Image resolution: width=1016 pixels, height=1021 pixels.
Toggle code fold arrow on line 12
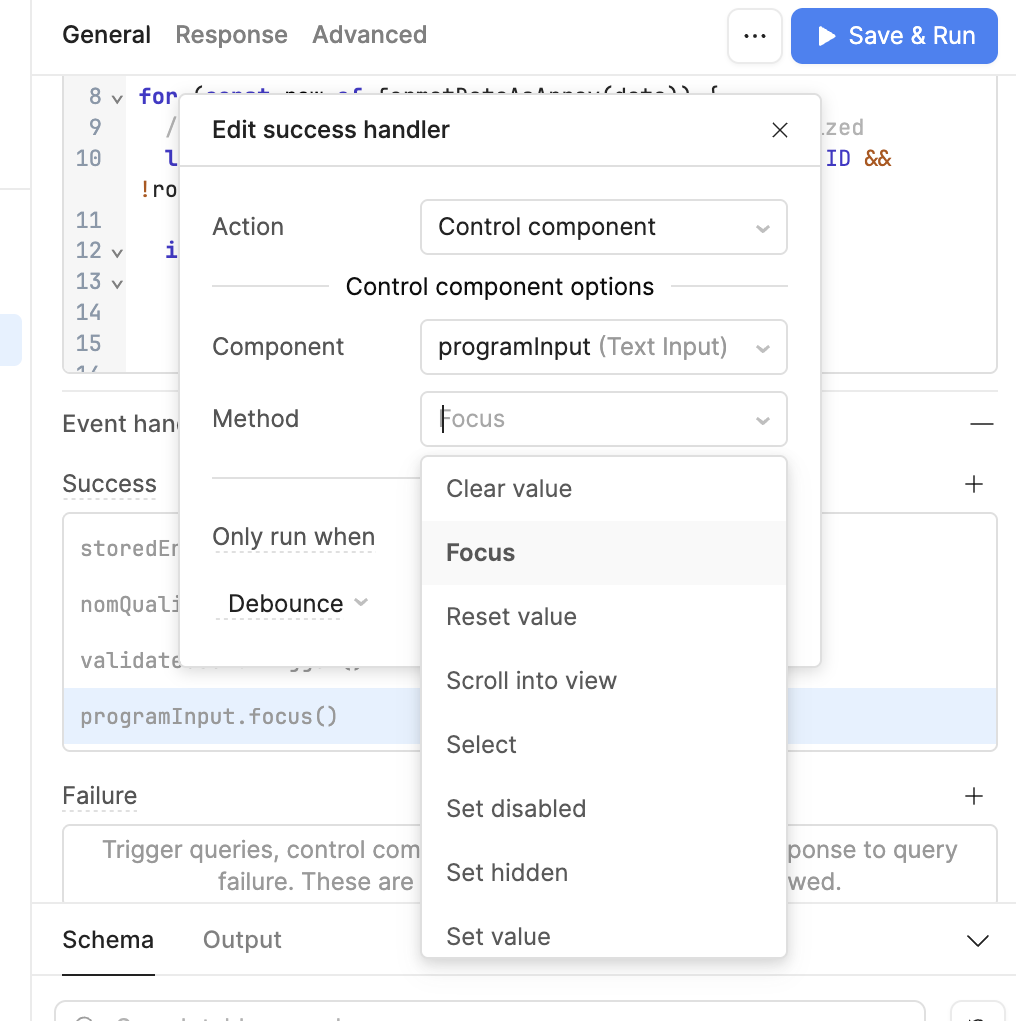pyautogui.click(x=117, y=252)
